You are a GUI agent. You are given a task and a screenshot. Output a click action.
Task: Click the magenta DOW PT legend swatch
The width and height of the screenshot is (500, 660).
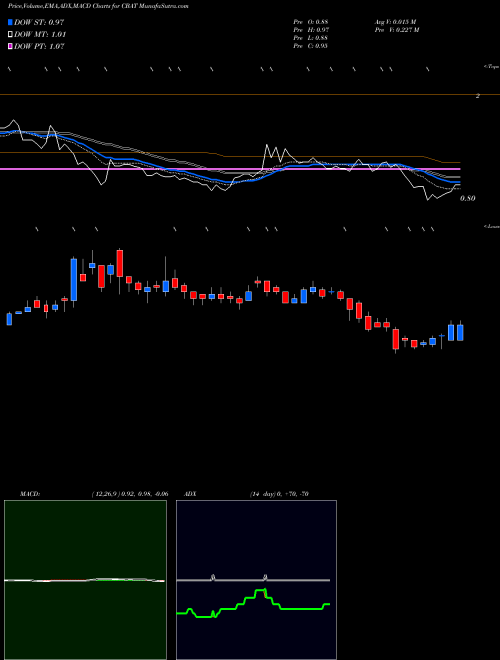[x=10, y=46]
